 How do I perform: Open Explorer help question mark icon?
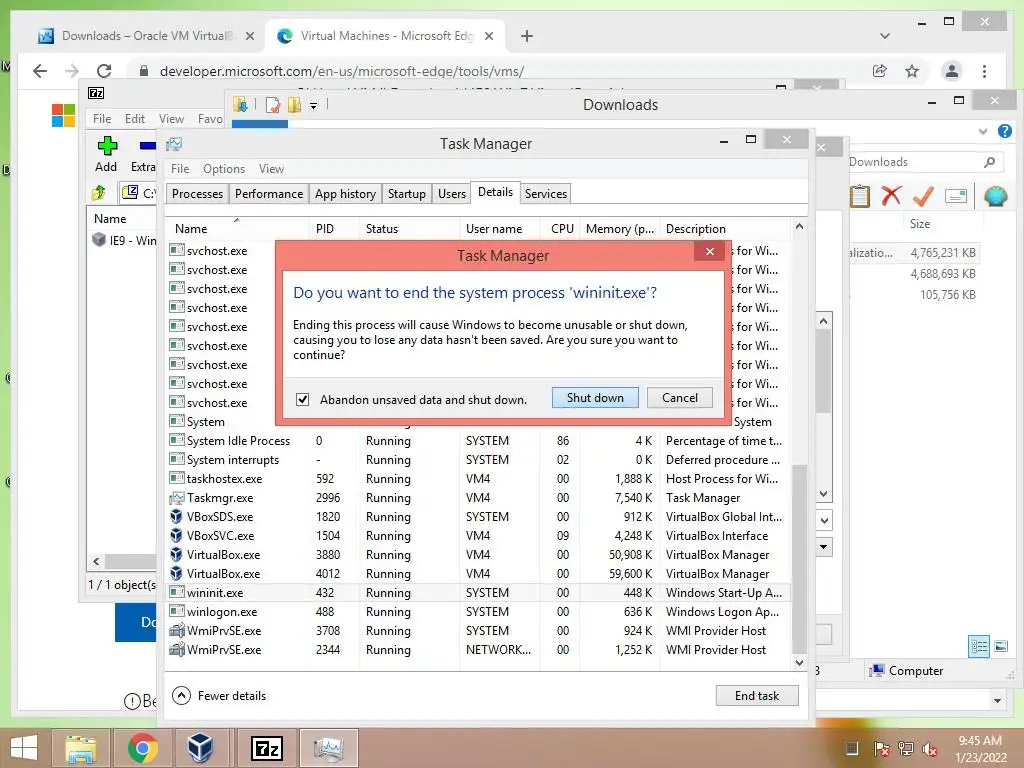click(1004, 131)
